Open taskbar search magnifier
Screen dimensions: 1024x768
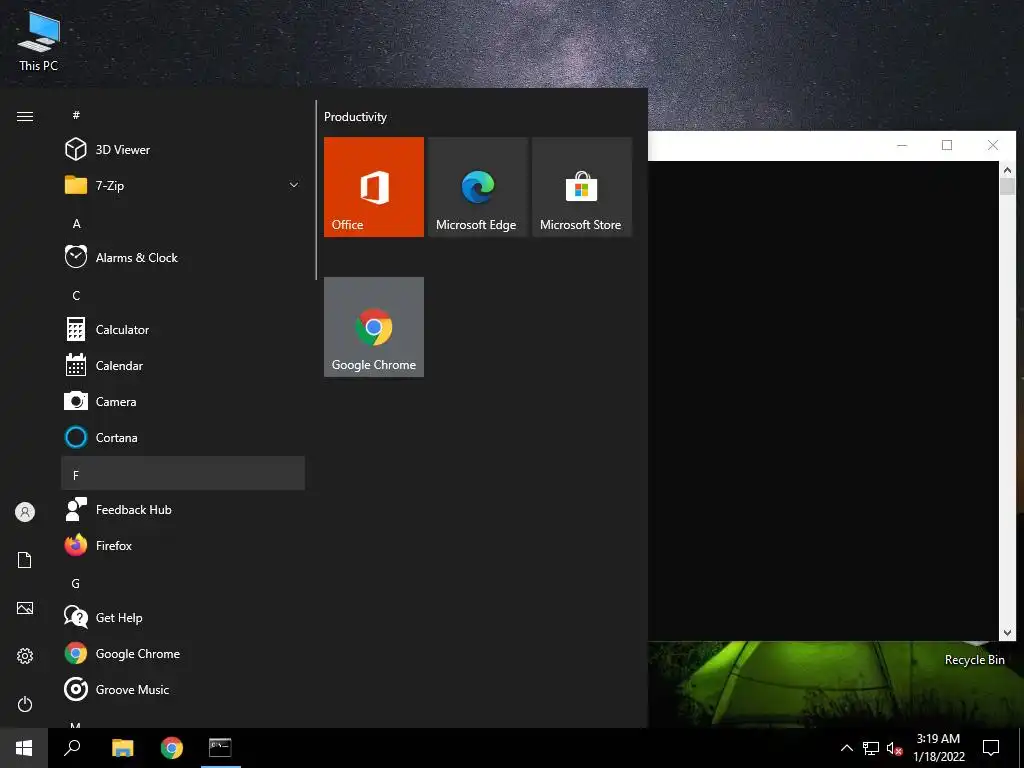pos(72,748)
